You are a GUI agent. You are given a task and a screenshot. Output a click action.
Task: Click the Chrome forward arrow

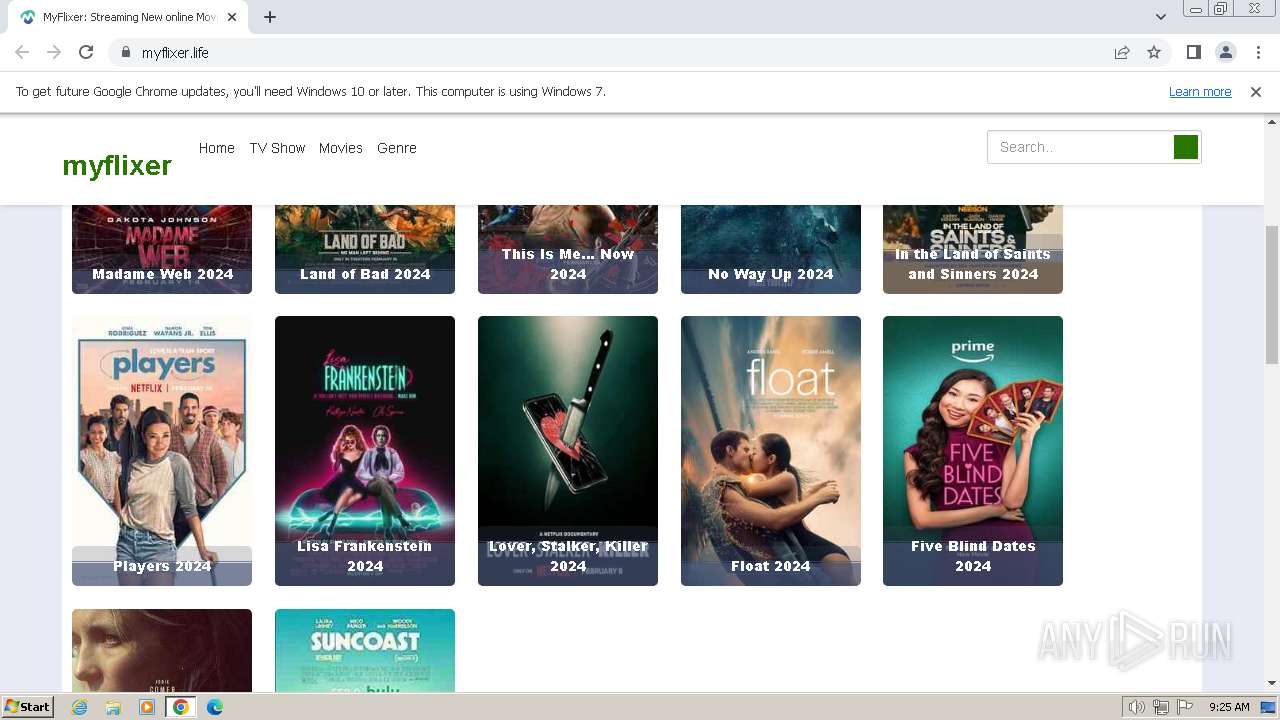coord(54,53)
